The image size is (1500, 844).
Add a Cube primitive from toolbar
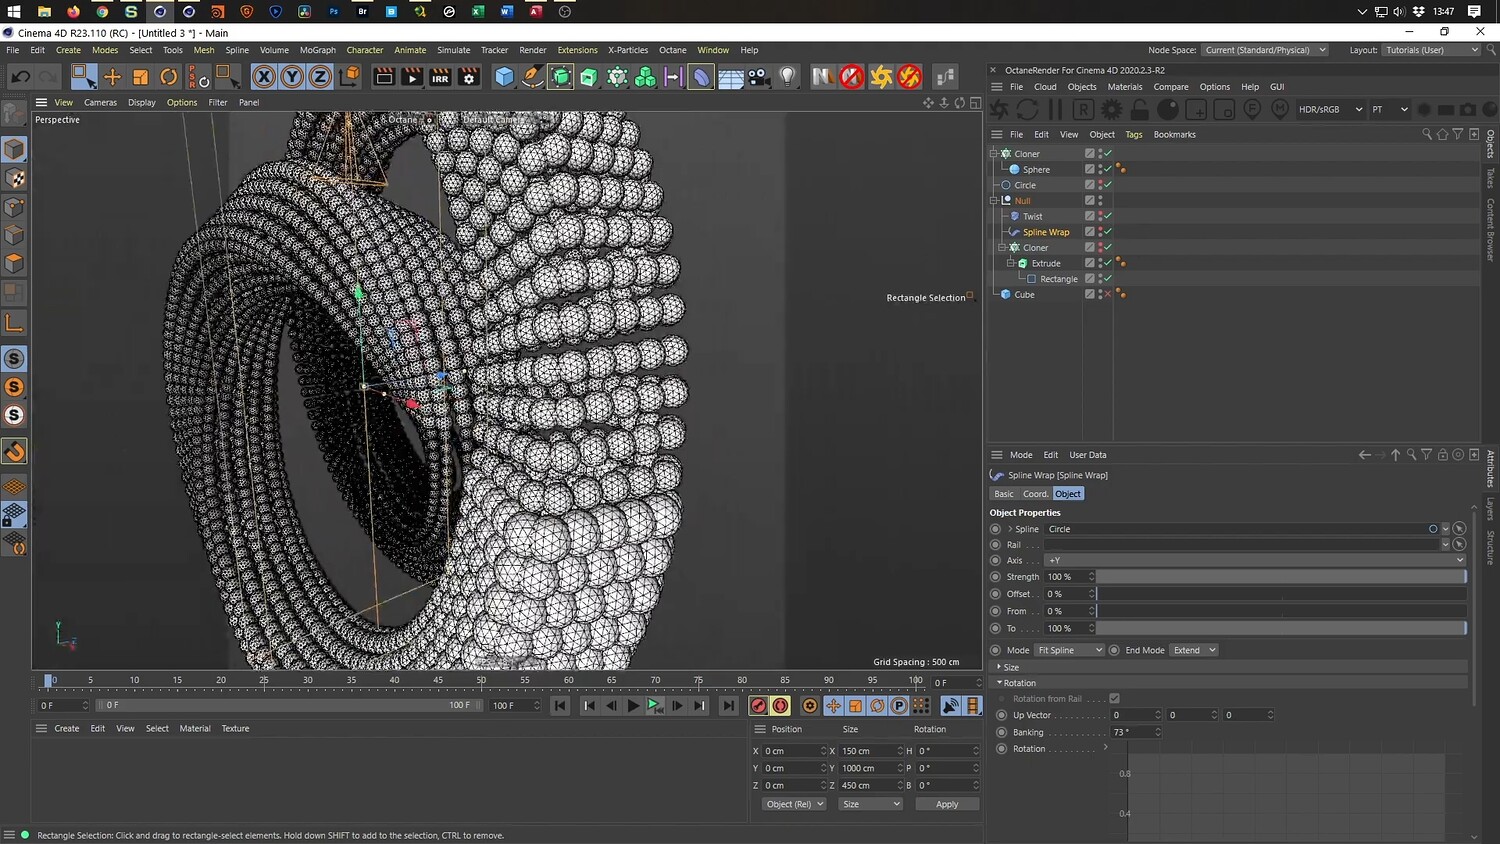tap(504, 77)
